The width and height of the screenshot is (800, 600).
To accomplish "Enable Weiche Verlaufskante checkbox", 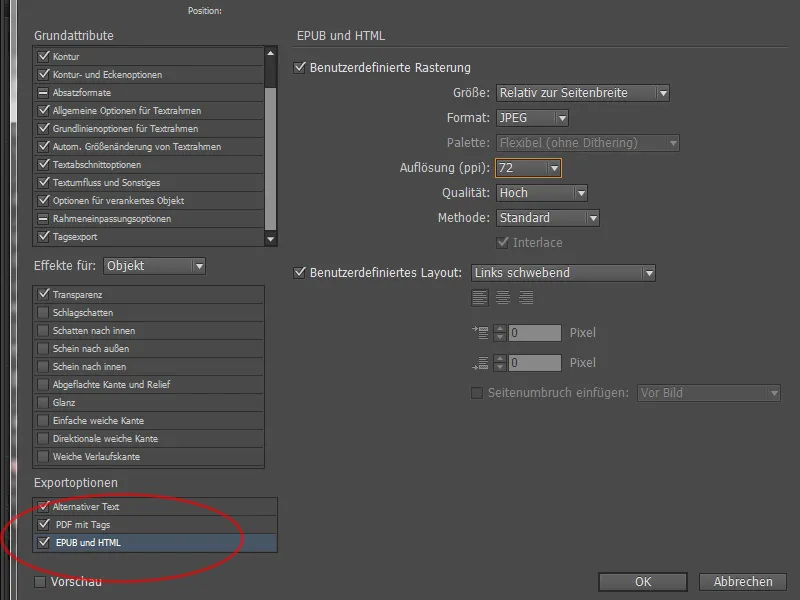I will (x=43, y=456).
